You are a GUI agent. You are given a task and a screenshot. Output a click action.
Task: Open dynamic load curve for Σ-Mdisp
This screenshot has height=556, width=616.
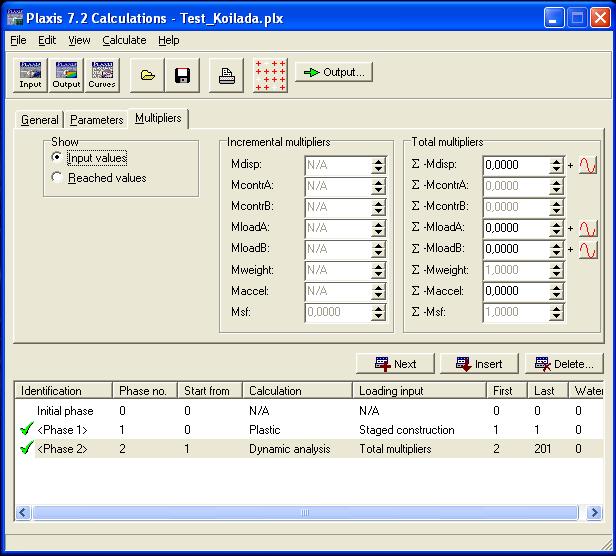click(x=588, y=165)
